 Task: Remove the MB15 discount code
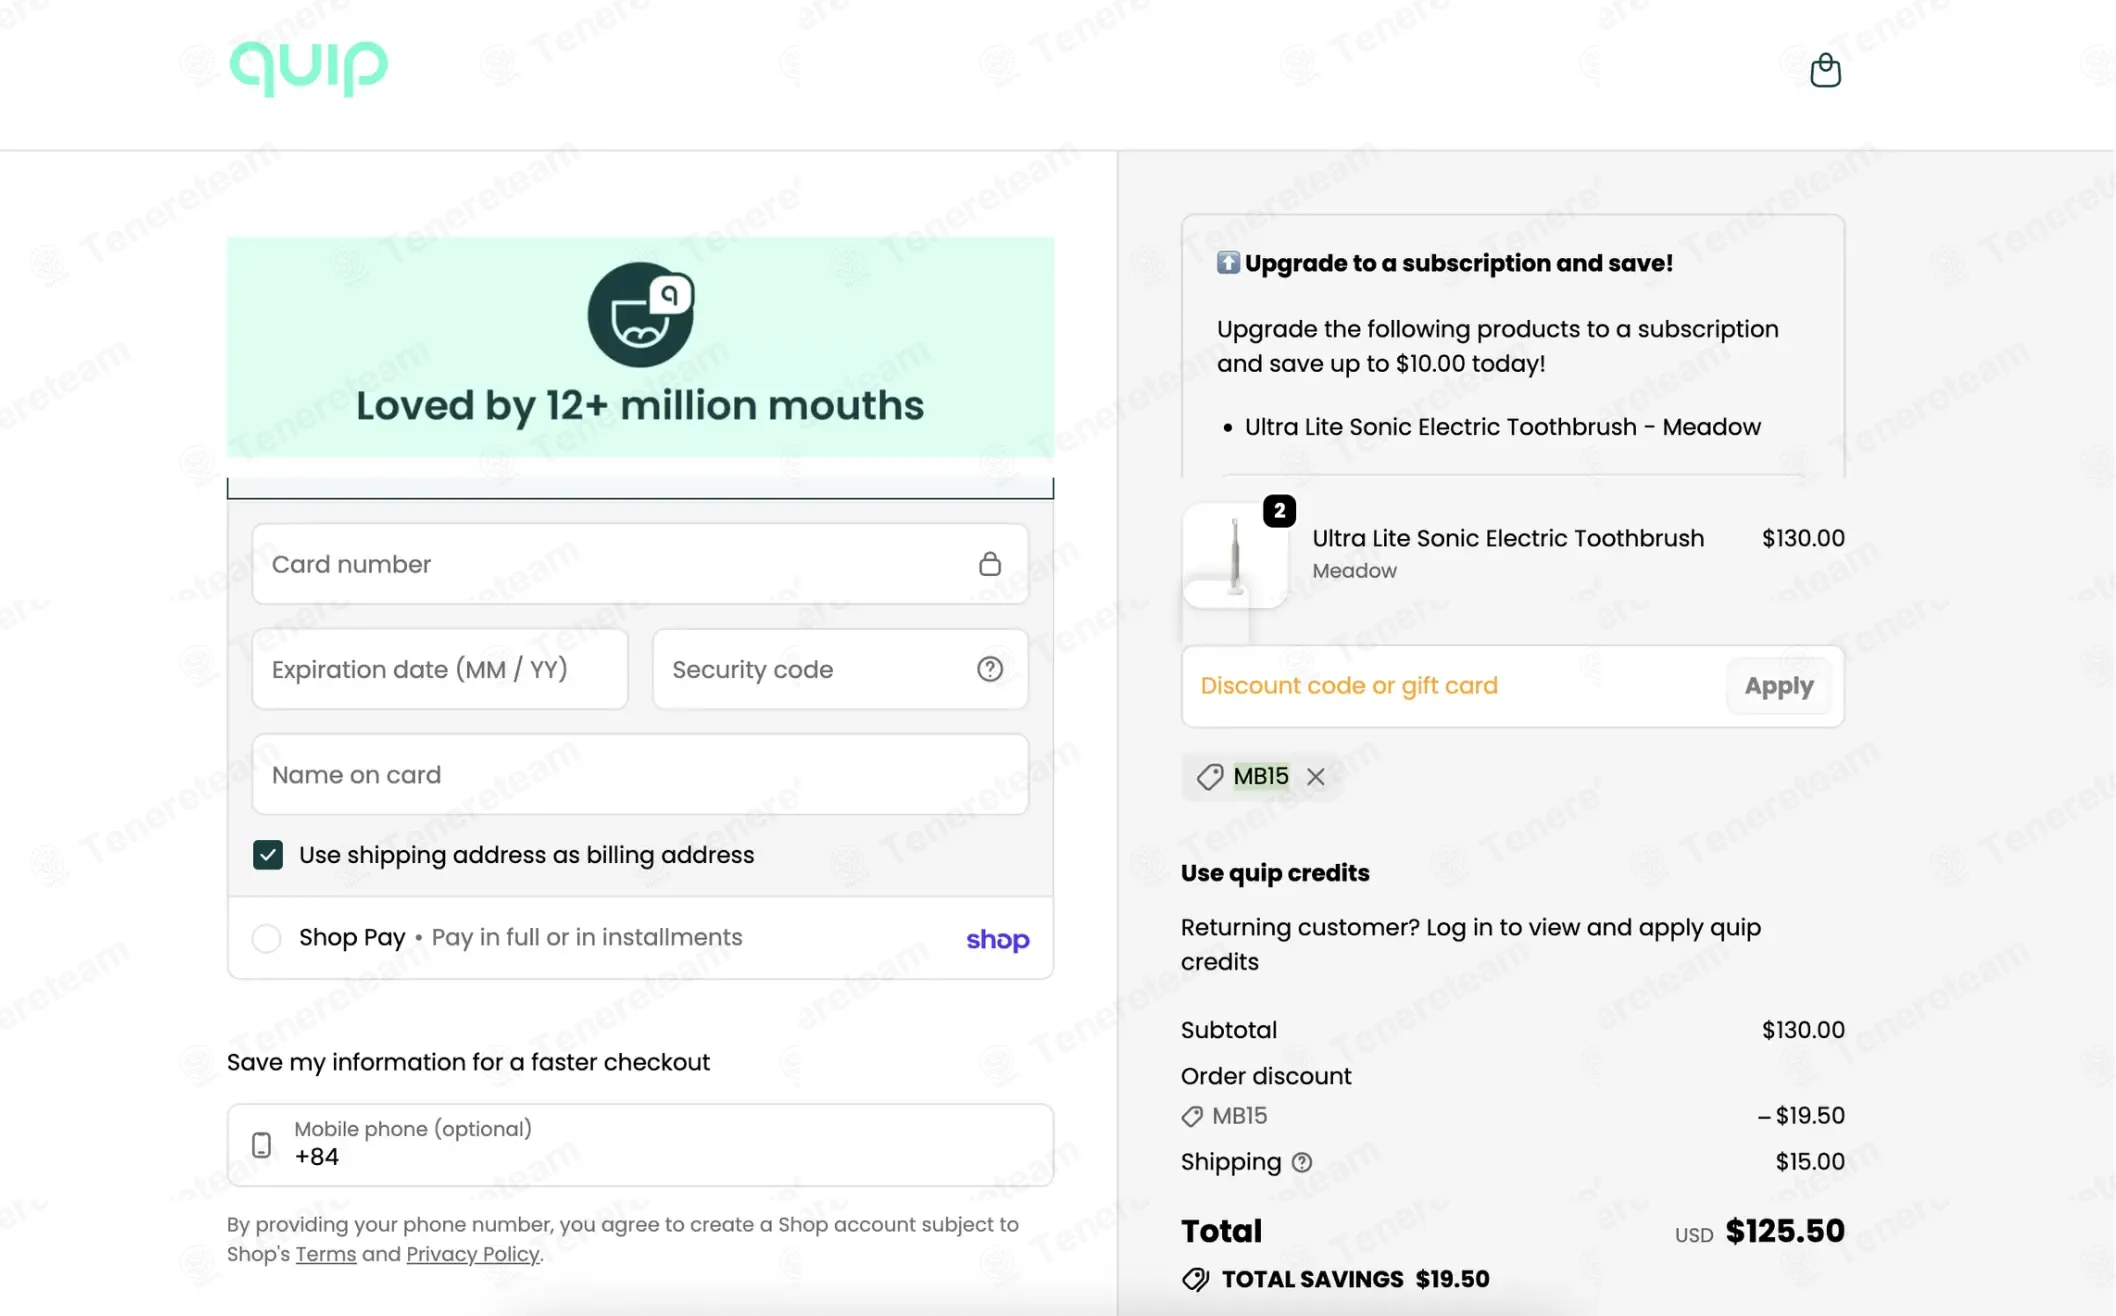pos(1315,777)
